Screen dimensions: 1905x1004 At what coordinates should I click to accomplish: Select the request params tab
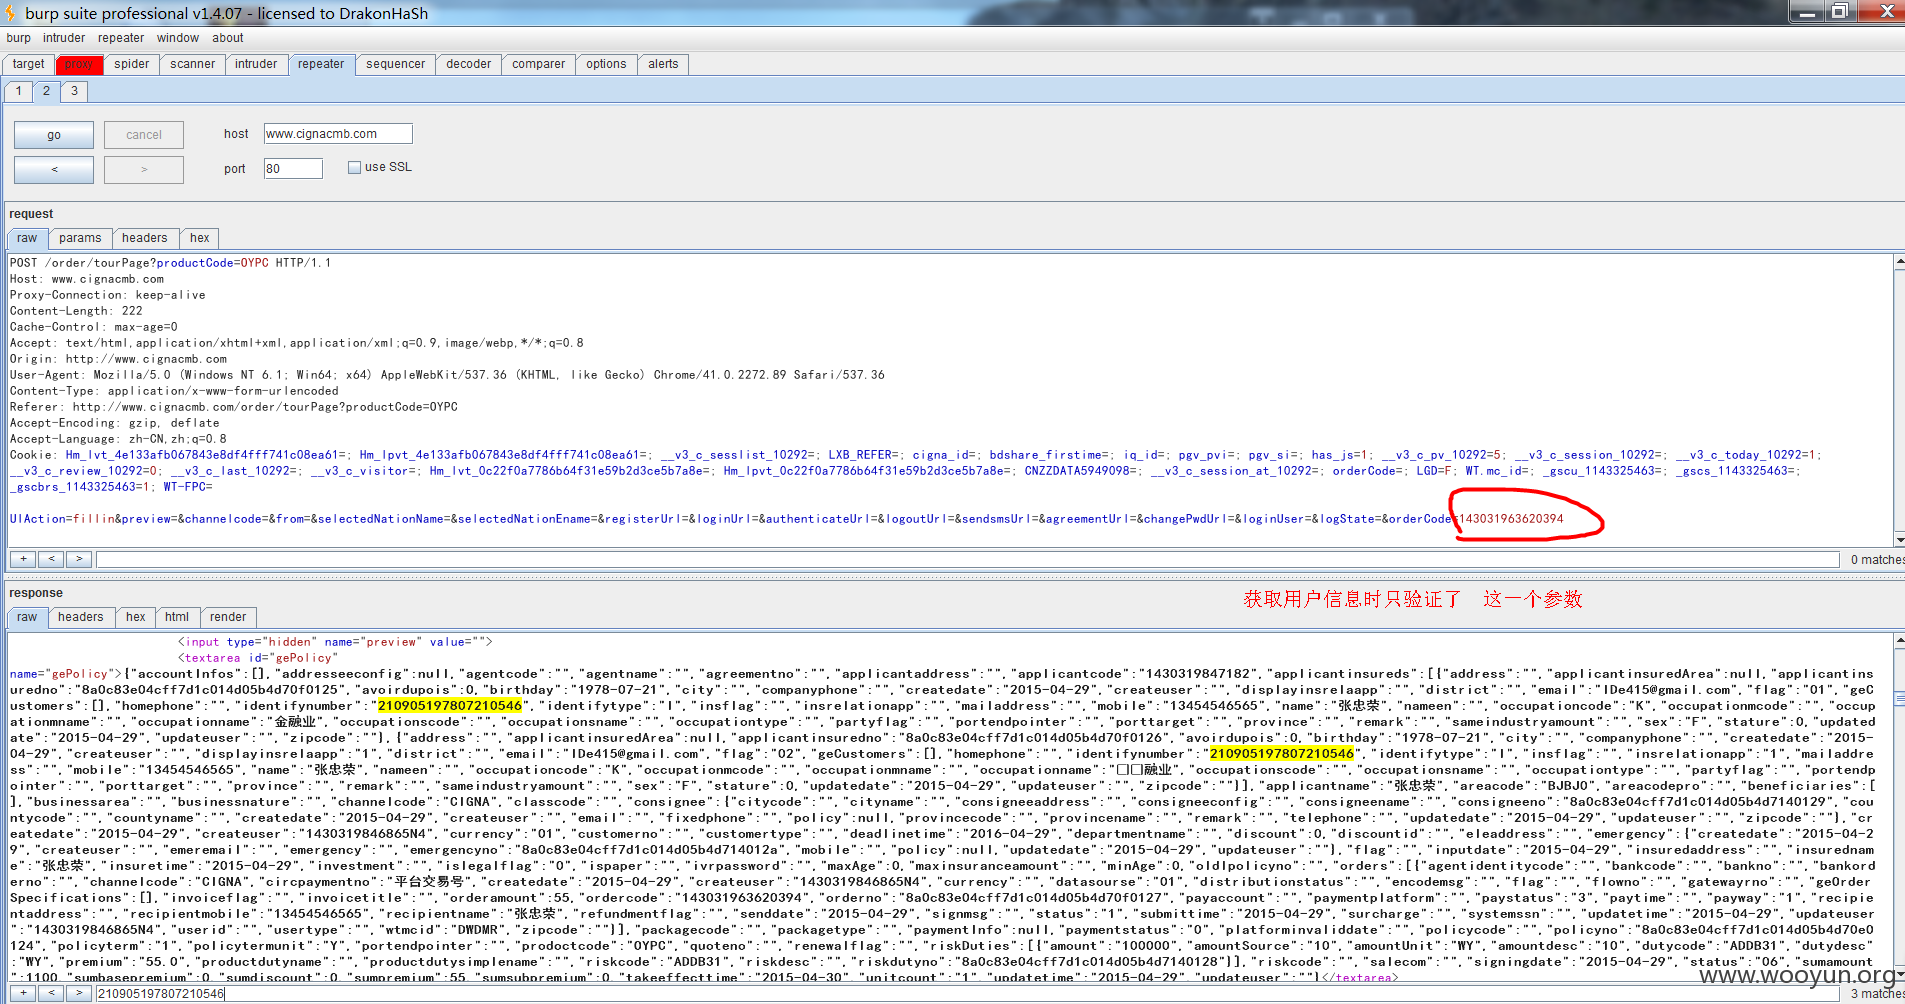coord(80,238)
